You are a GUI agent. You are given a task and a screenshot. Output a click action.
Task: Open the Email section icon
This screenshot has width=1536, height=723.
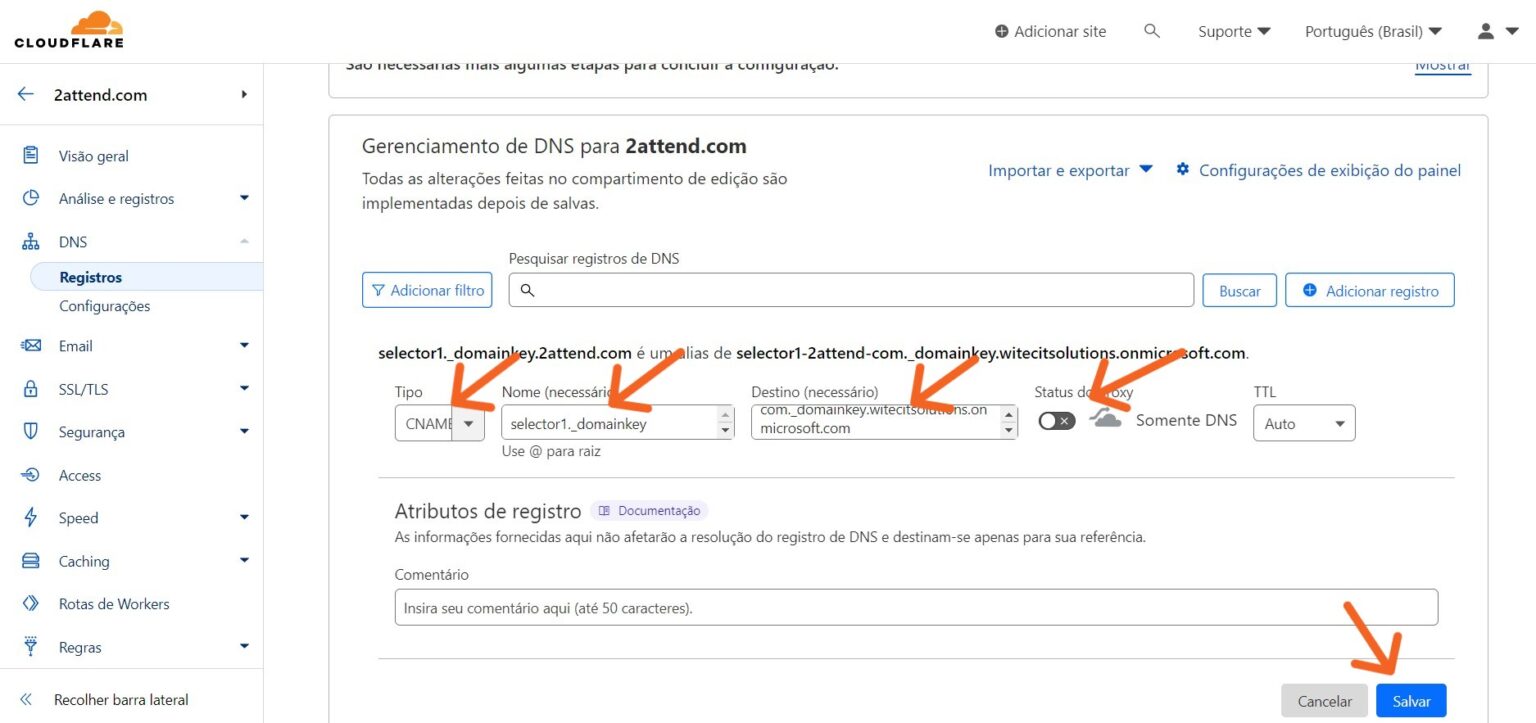[31, 345]
